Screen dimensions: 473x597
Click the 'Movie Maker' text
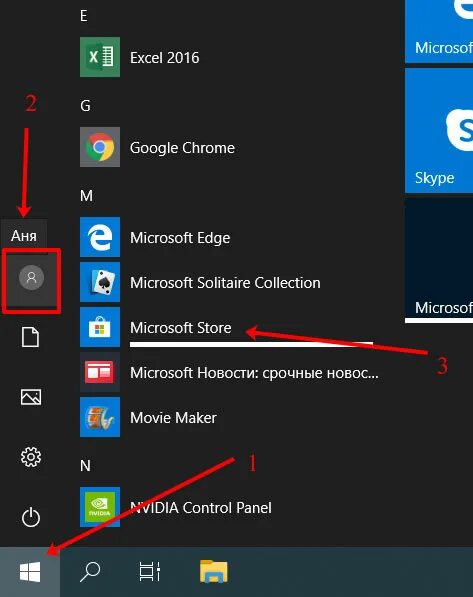[173, 418]
